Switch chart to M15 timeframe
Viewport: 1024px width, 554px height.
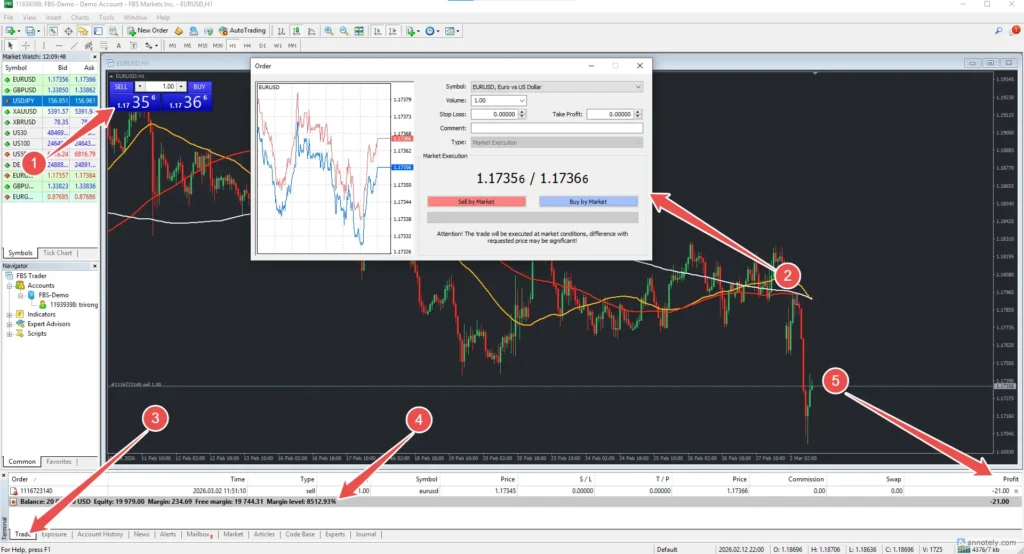[202, 46]
